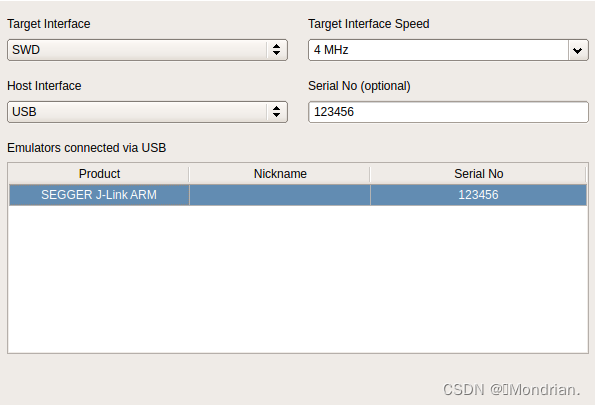Click inside the 4 MHz speed field
This screenshot has width=595, height=405.
point(438,50)
